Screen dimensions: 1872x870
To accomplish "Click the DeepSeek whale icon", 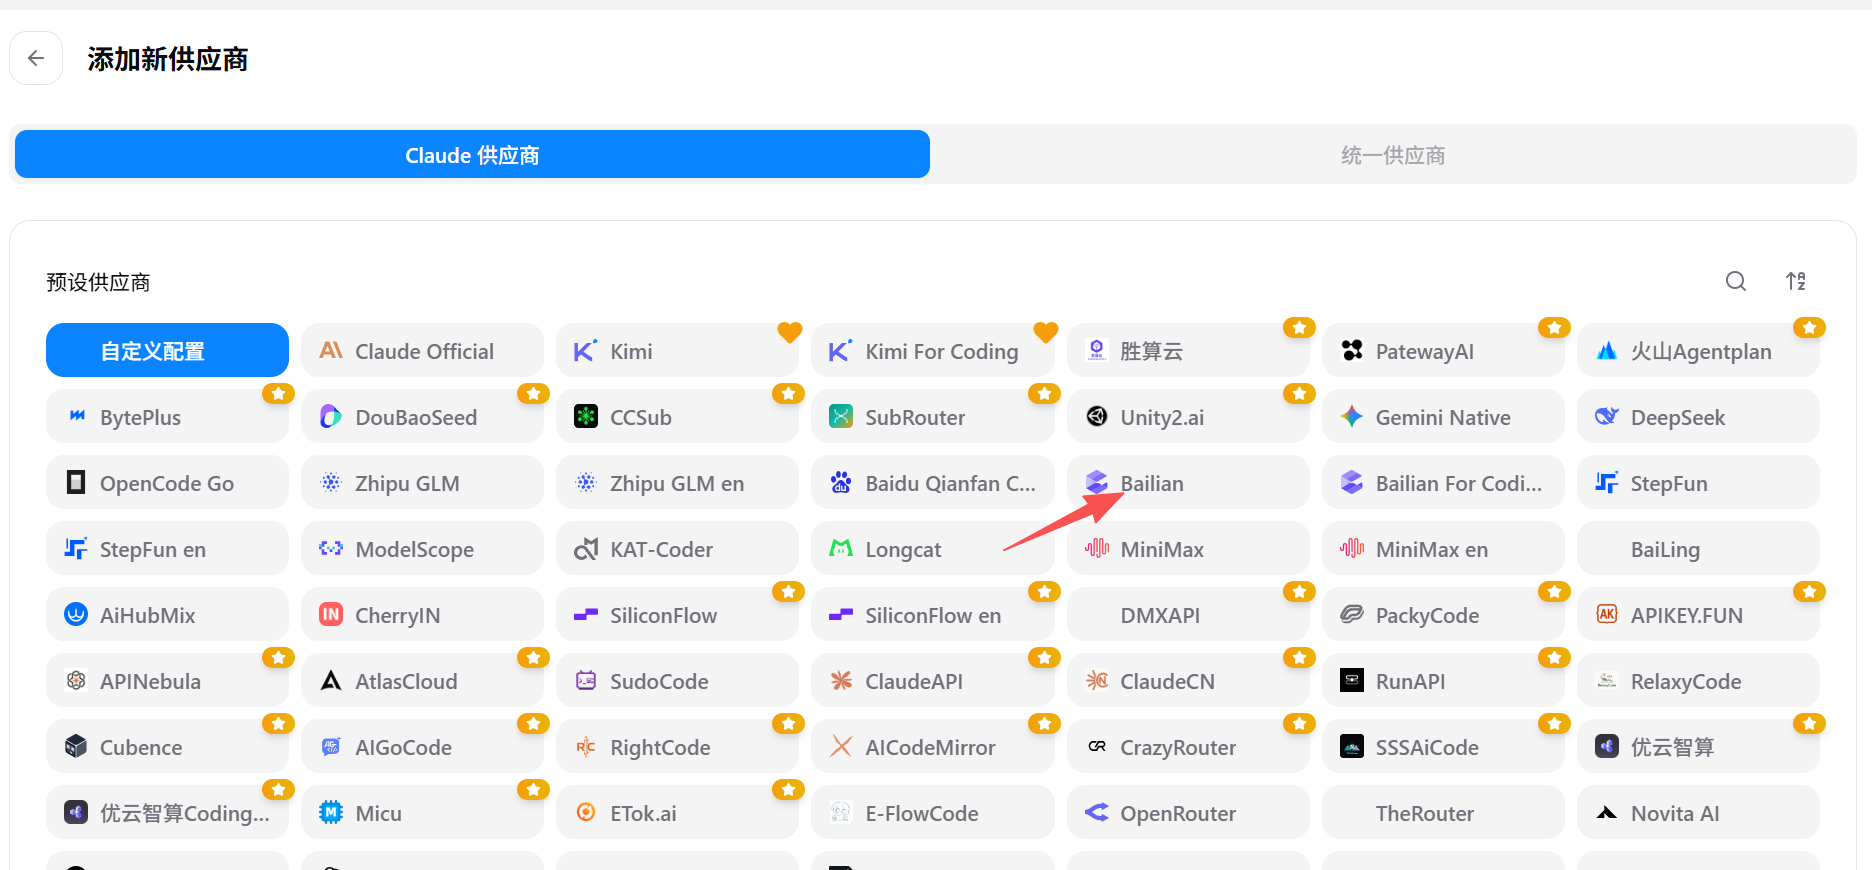I will click(1607, 416).
